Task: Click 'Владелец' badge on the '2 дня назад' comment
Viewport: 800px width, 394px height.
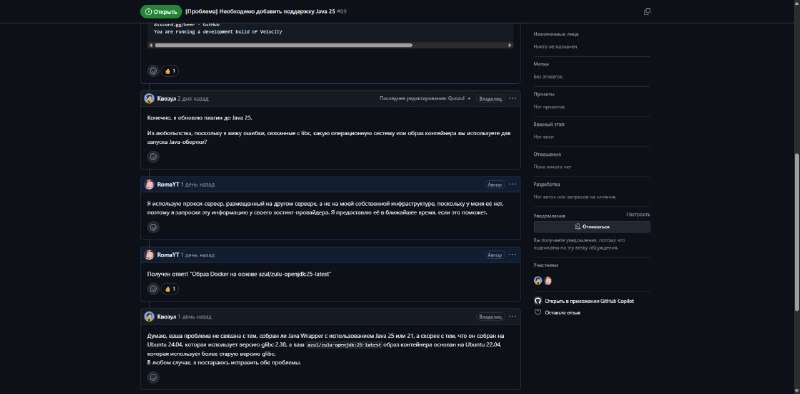Action: coord(490,98)
